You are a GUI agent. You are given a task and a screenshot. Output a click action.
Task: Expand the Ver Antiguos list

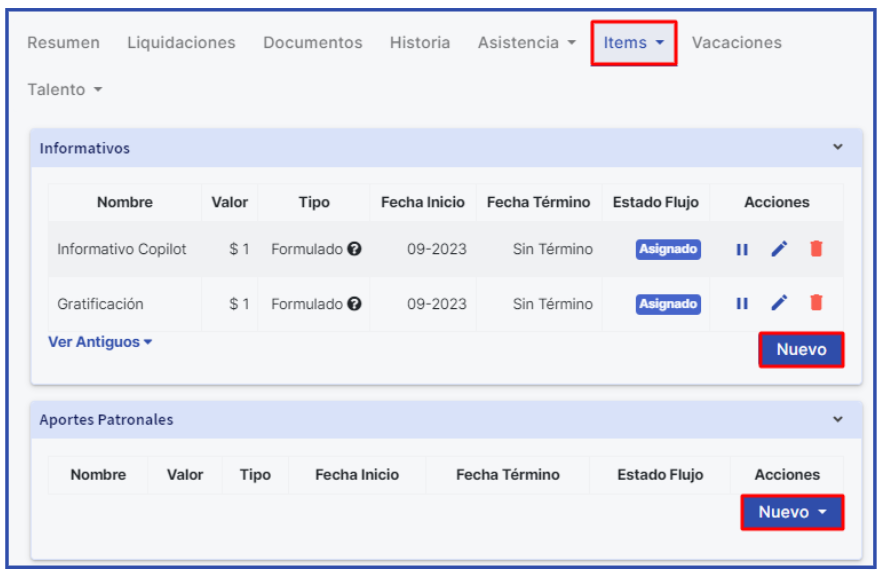[100, 342]
